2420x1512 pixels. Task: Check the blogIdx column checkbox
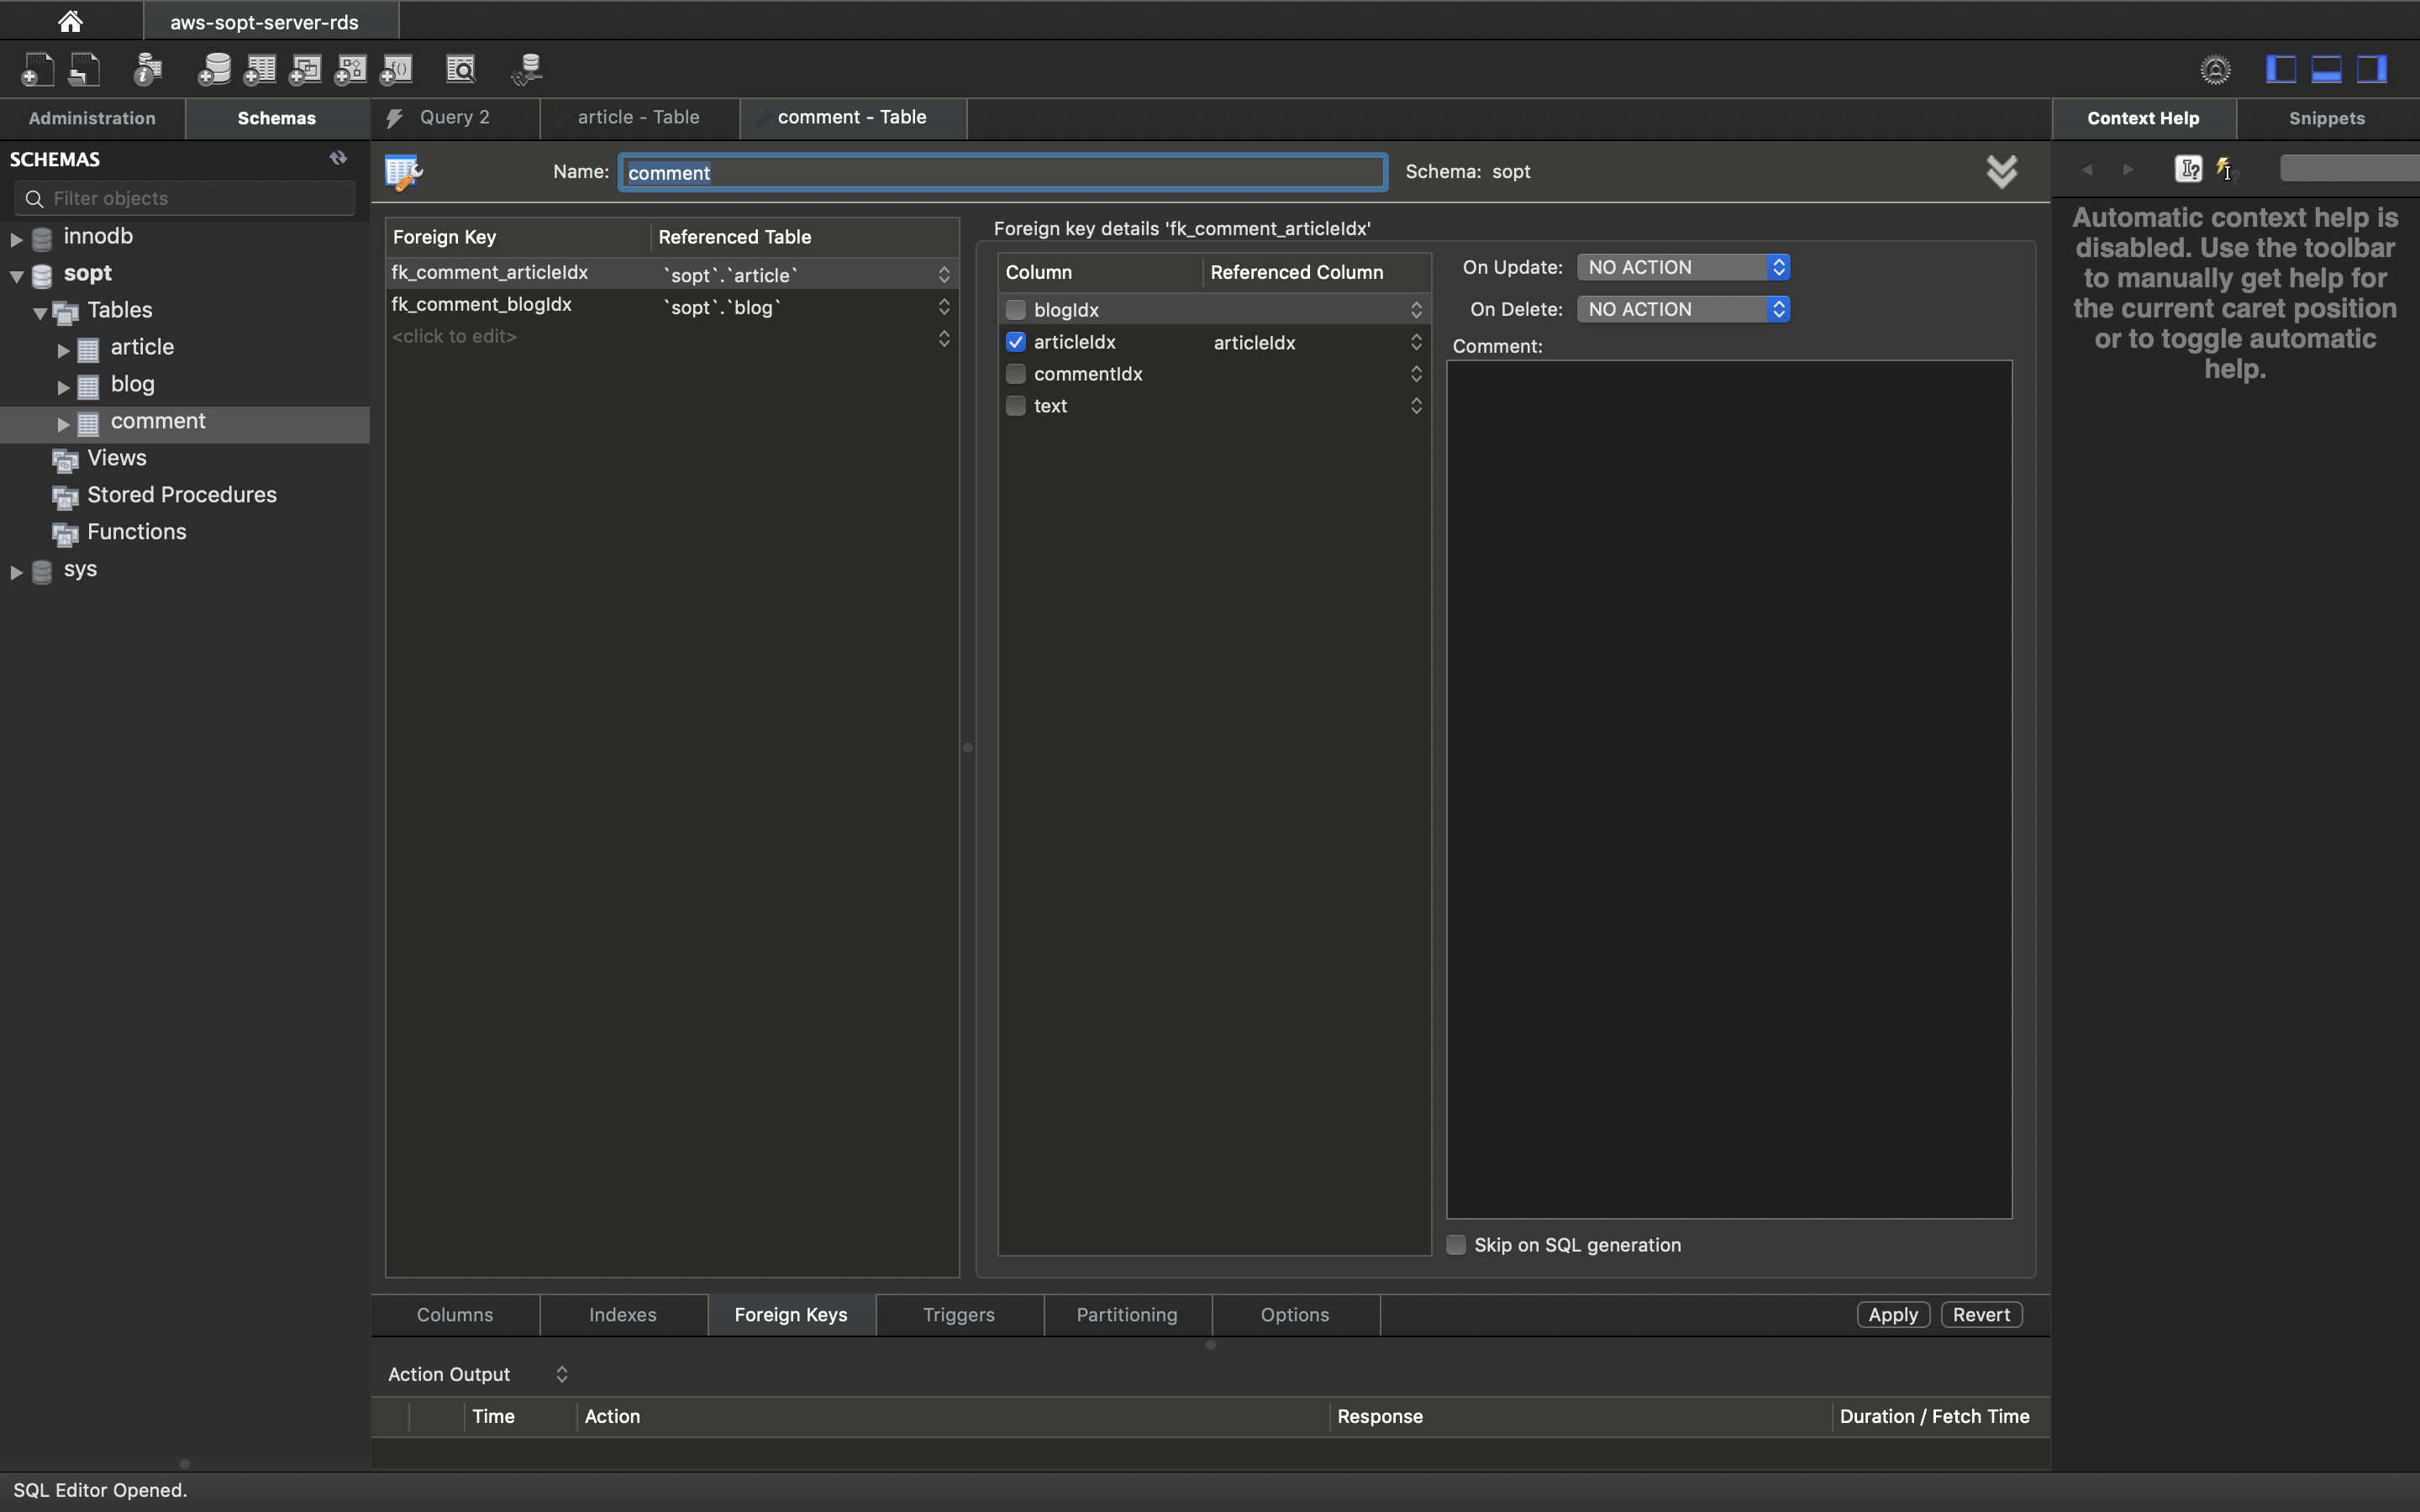pos(1016,310)
